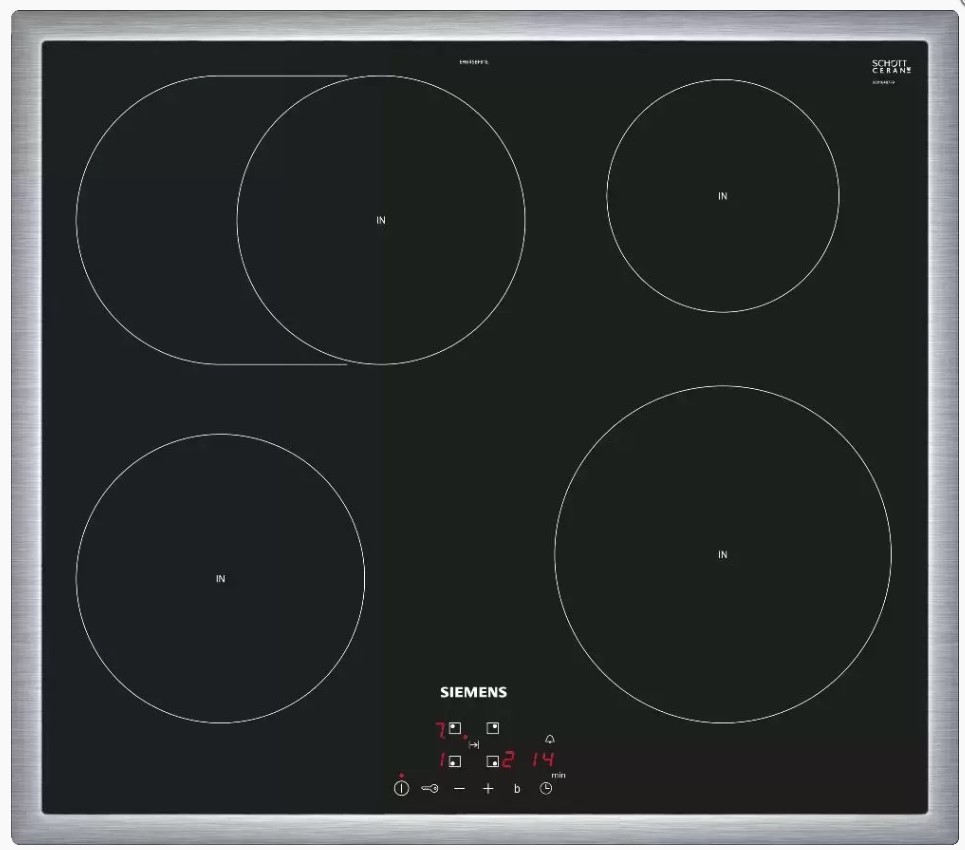
Task: Tap the arrow-to-bar zone extension symbol
Action: point(474,745)
